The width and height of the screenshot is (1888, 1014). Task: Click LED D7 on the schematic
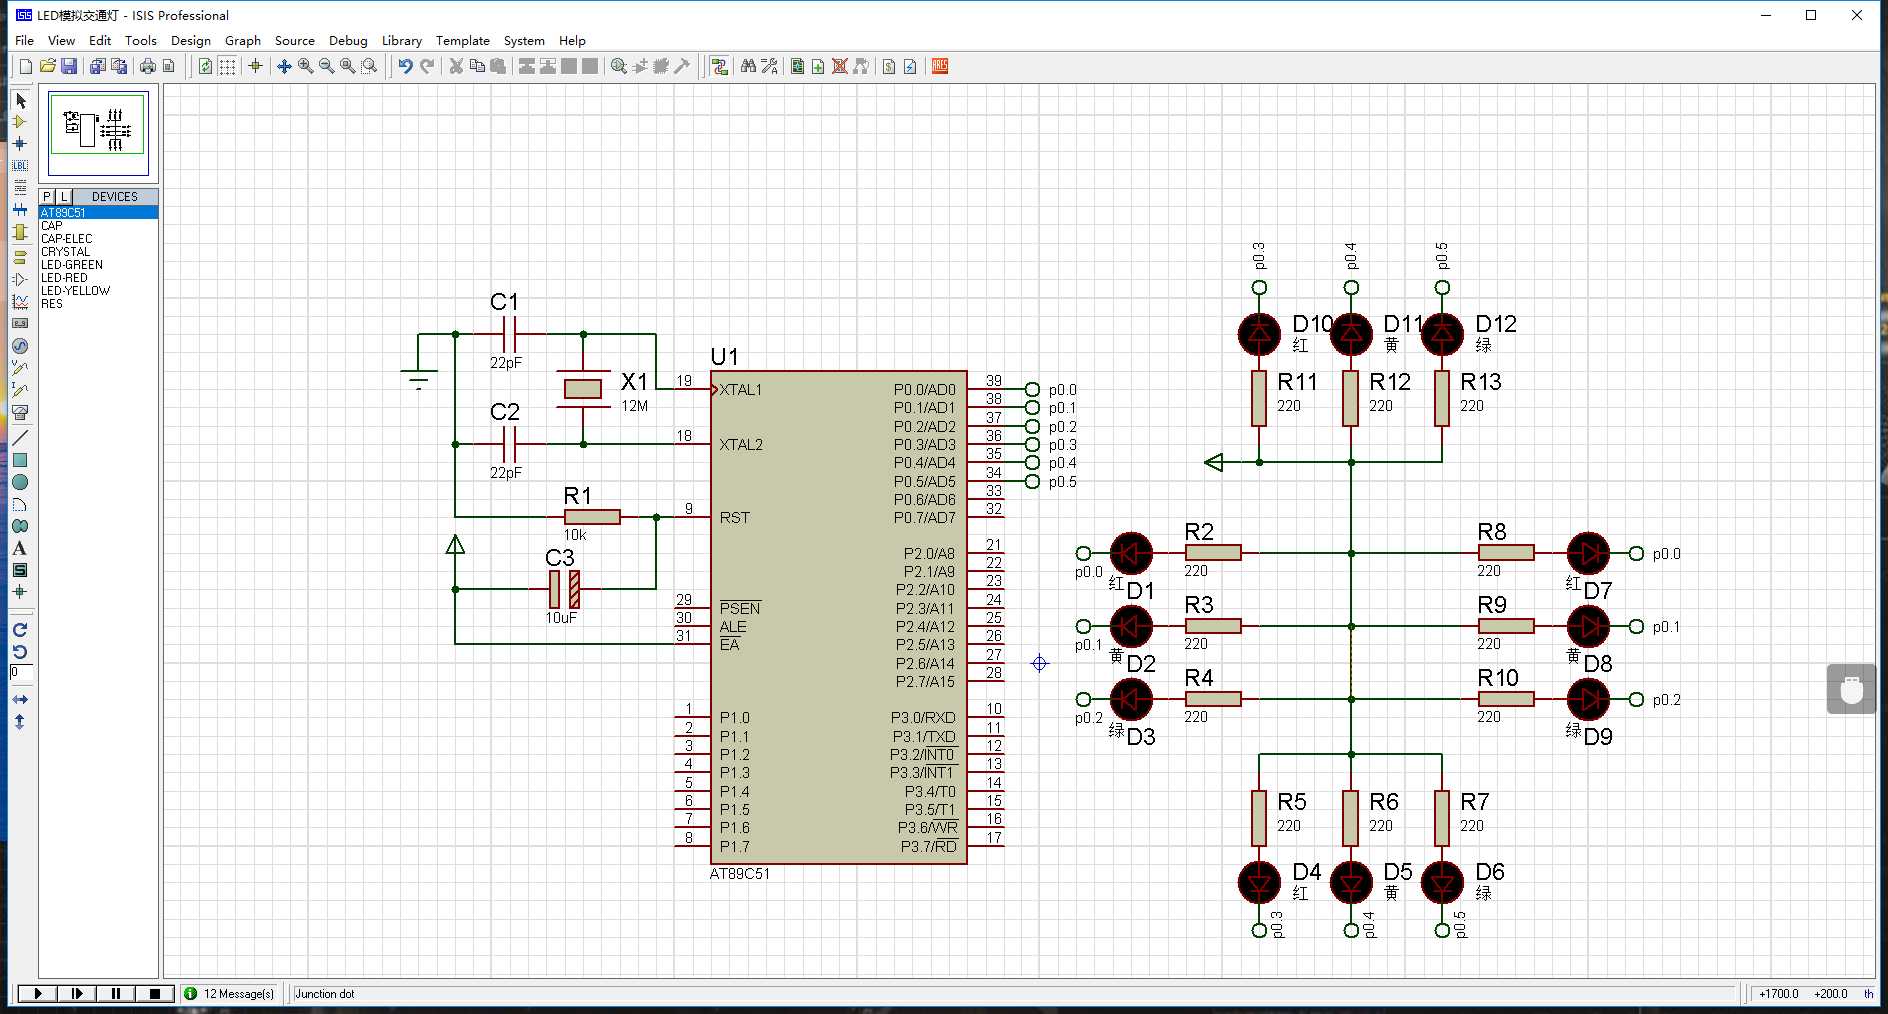[x=1588, y=553]
